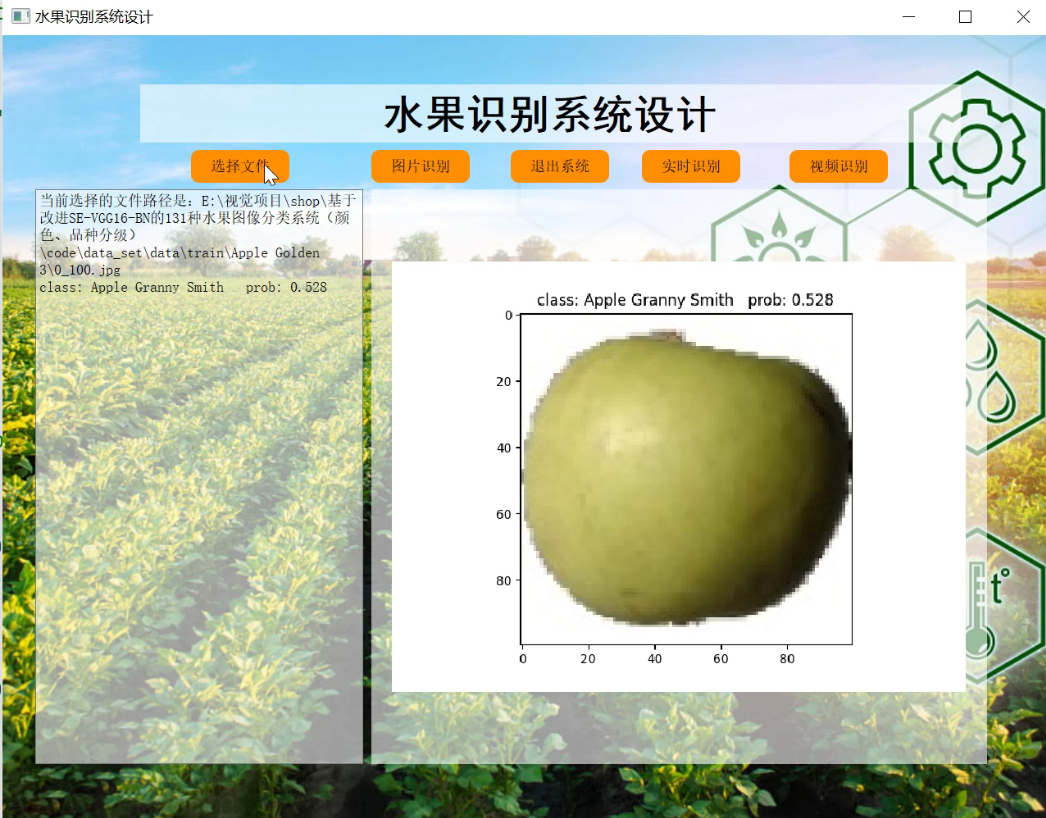Click the window title text 水果识别系统设计
The width and height of the screenshot is (1046, 818).
tap(94, 17)
